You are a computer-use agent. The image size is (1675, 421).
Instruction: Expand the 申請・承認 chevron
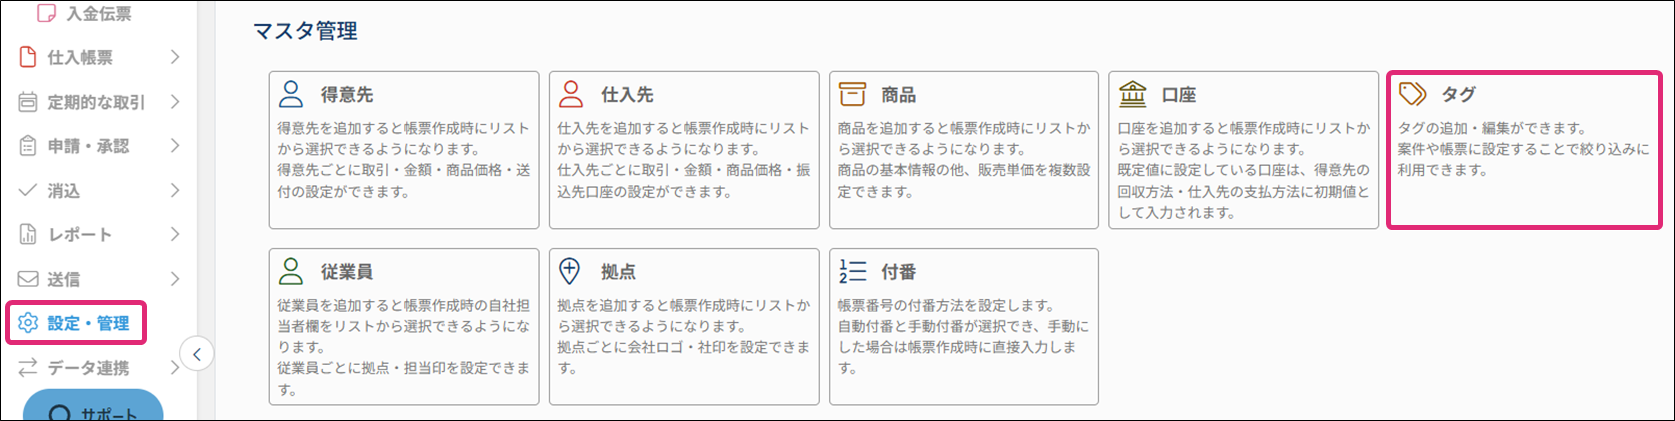coord(175,146)
